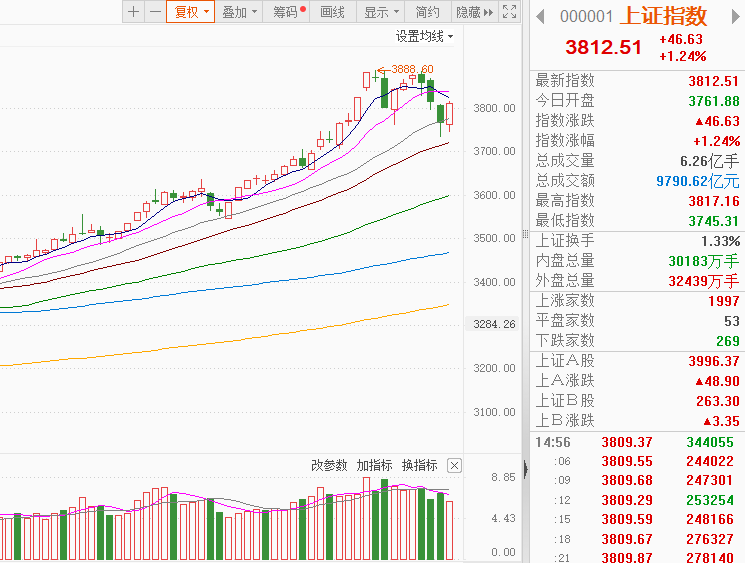Click the 平盘家数 value 53
This screenshot has width=745, height=563.
[x=732, y=321]
